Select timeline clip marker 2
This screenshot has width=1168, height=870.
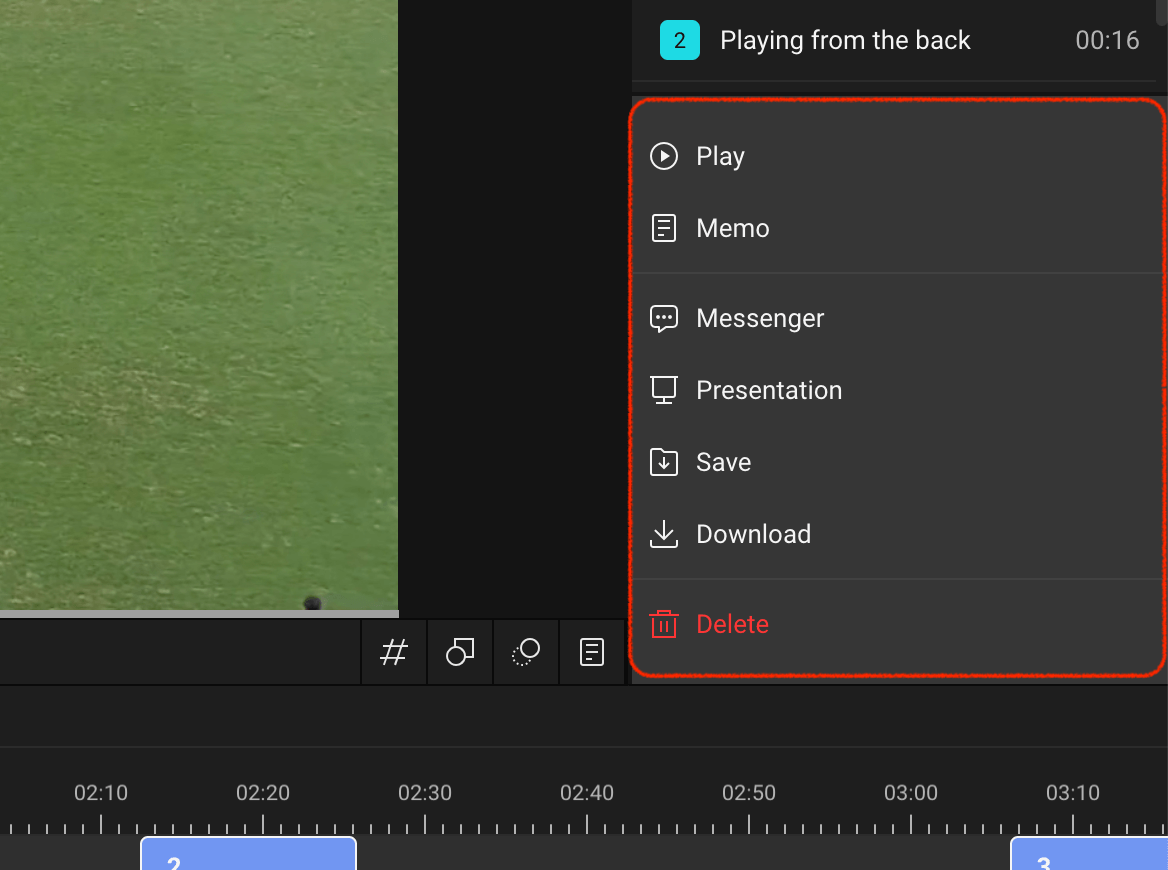pos(249,854)
